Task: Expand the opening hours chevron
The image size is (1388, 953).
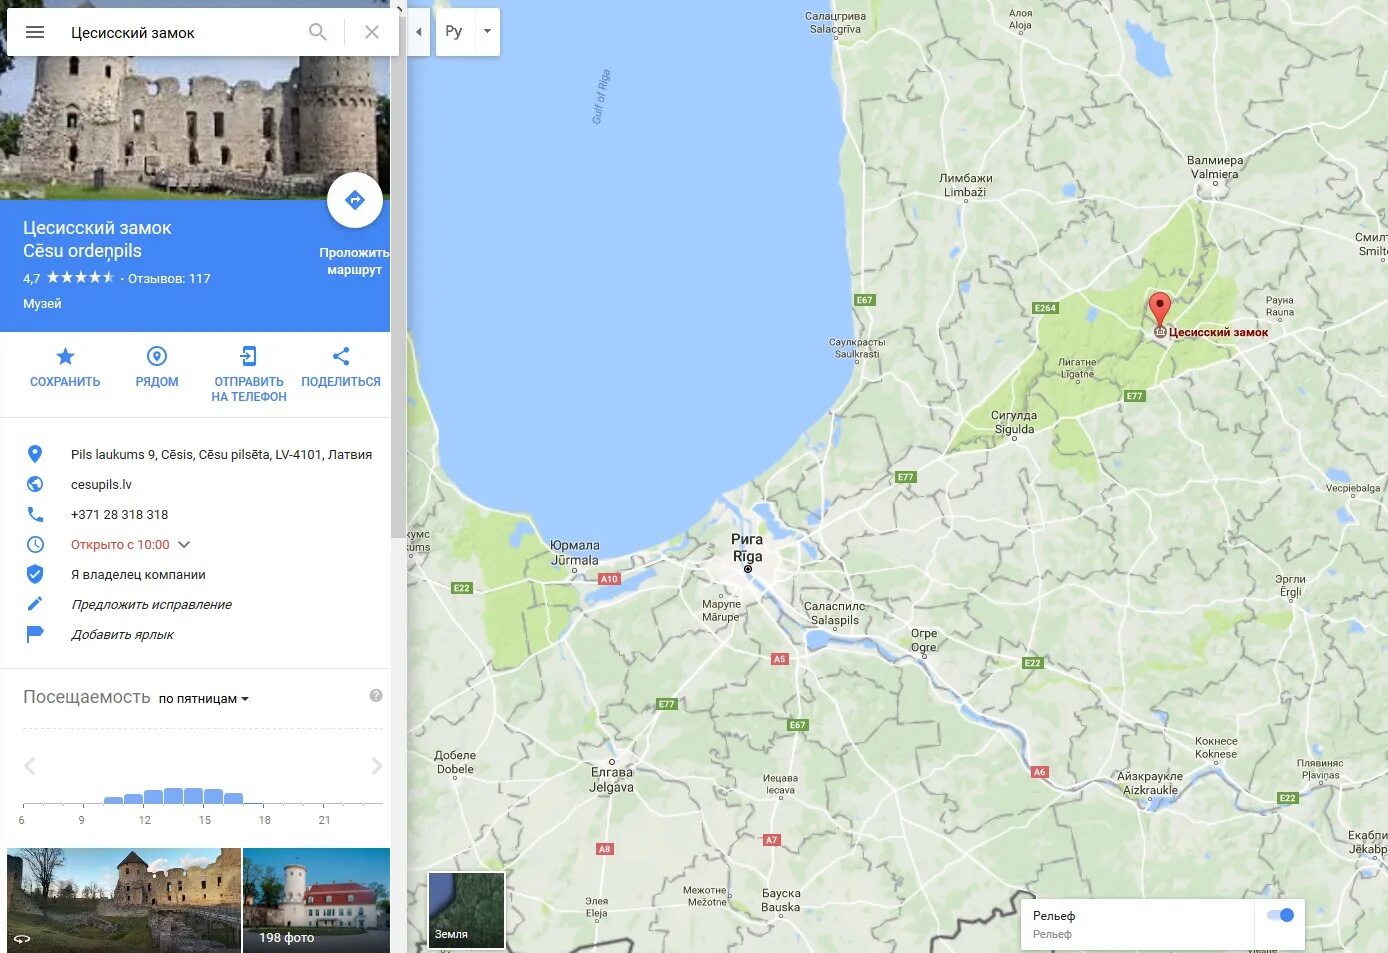Action: [x=184, y=545]
